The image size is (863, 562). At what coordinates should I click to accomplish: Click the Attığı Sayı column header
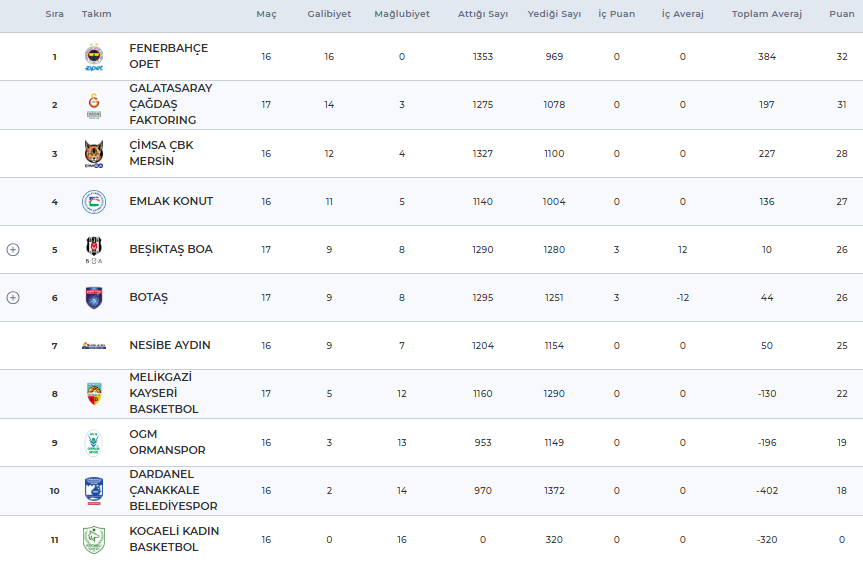click(x=482, y=15)
